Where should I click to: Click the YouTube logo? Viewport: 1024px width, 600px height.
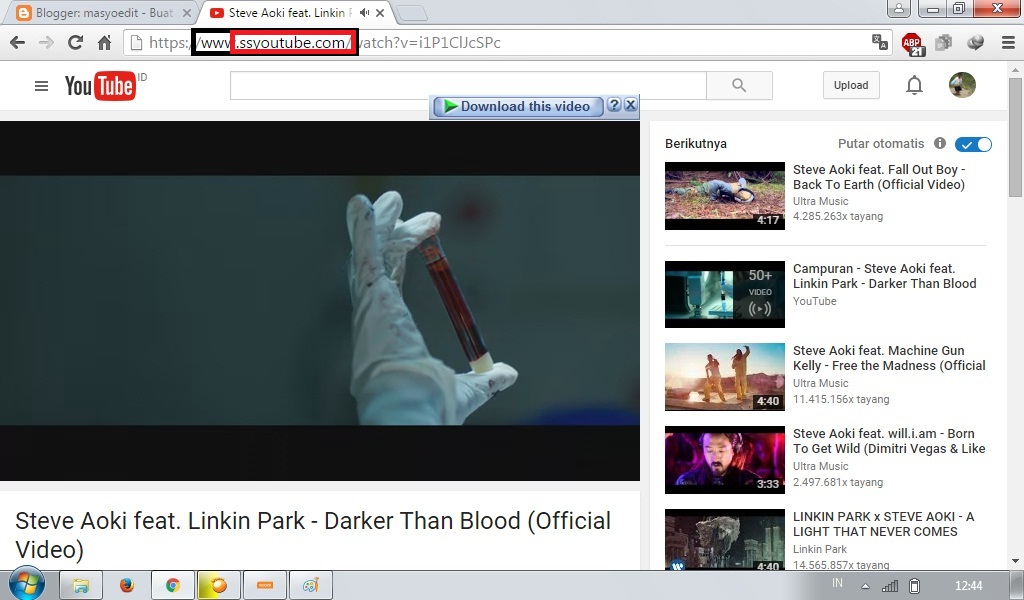click(99, 86)
